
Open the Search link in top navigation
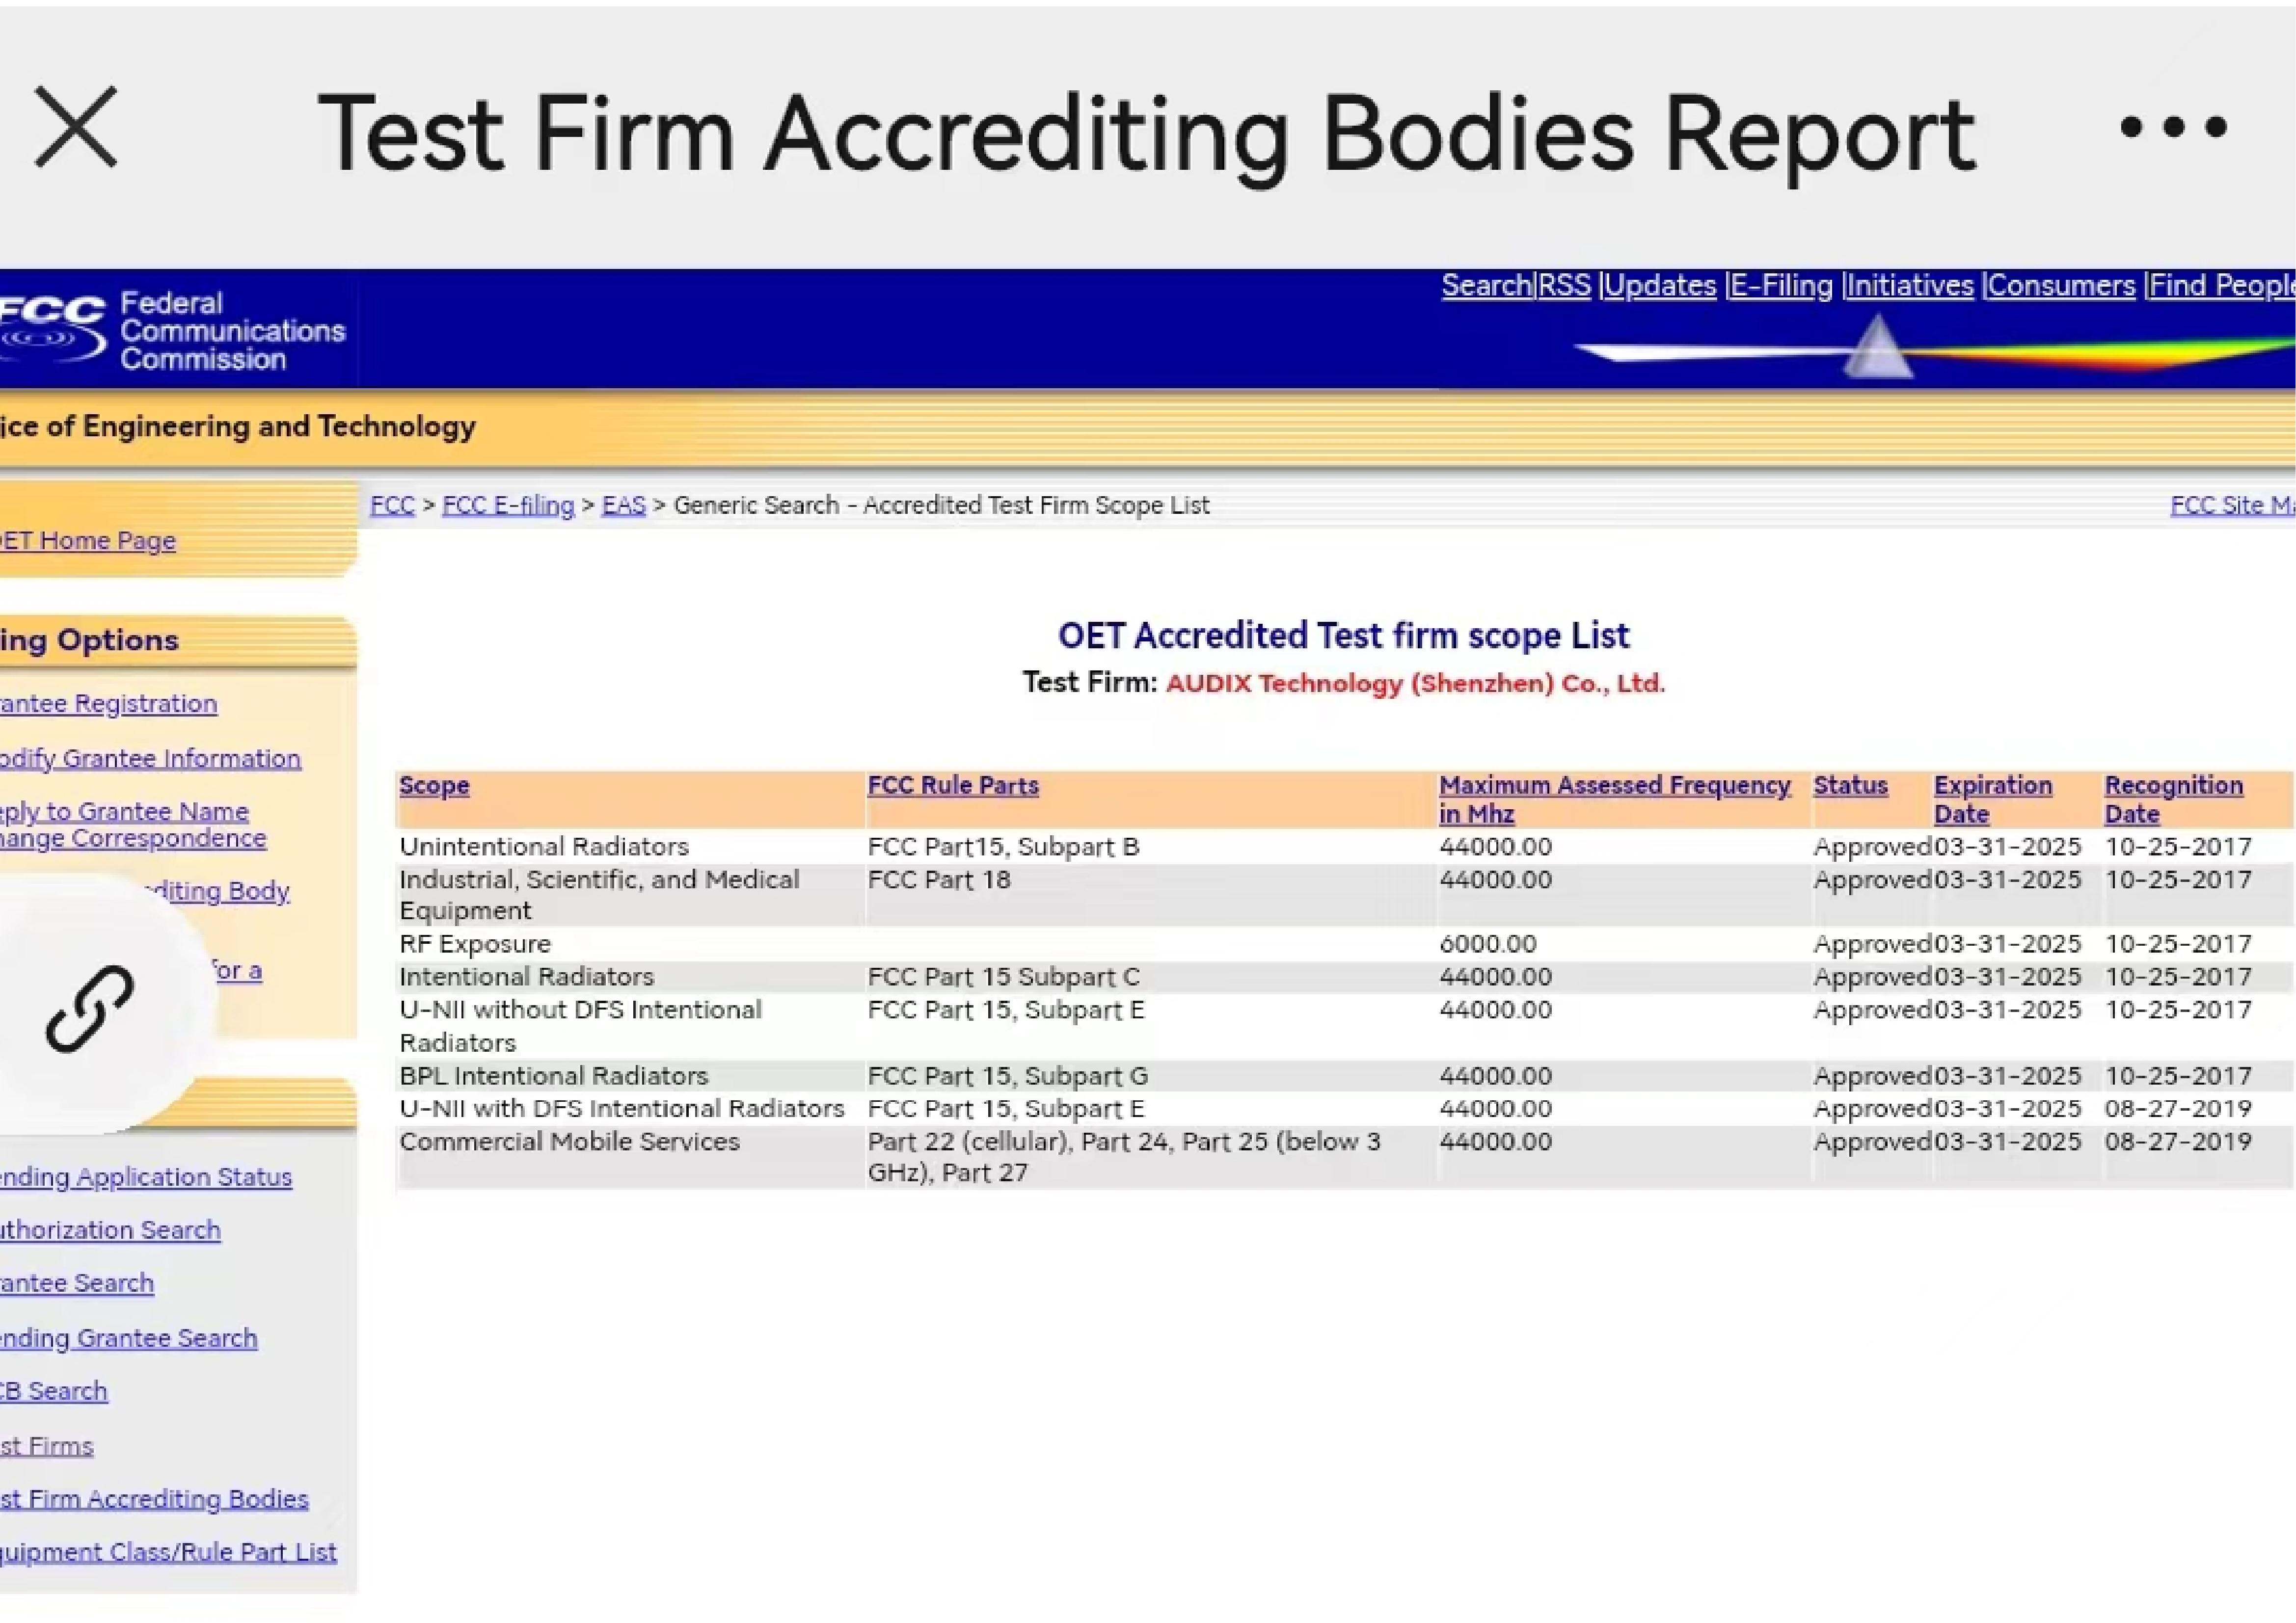click(1486, 286)
